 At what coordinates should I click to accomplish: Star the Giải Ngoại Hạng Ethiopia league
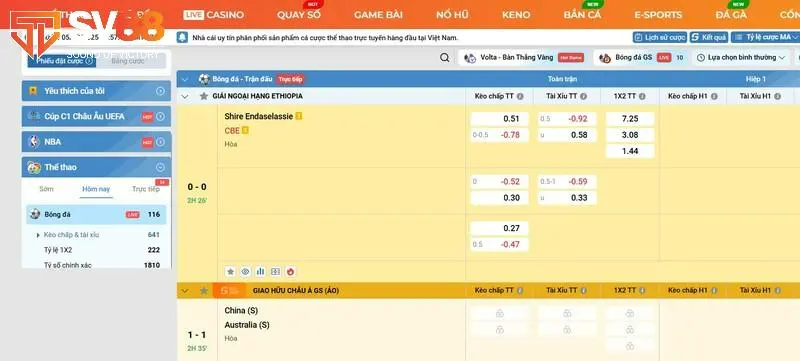pyautogui.click(x=204, y=96)
